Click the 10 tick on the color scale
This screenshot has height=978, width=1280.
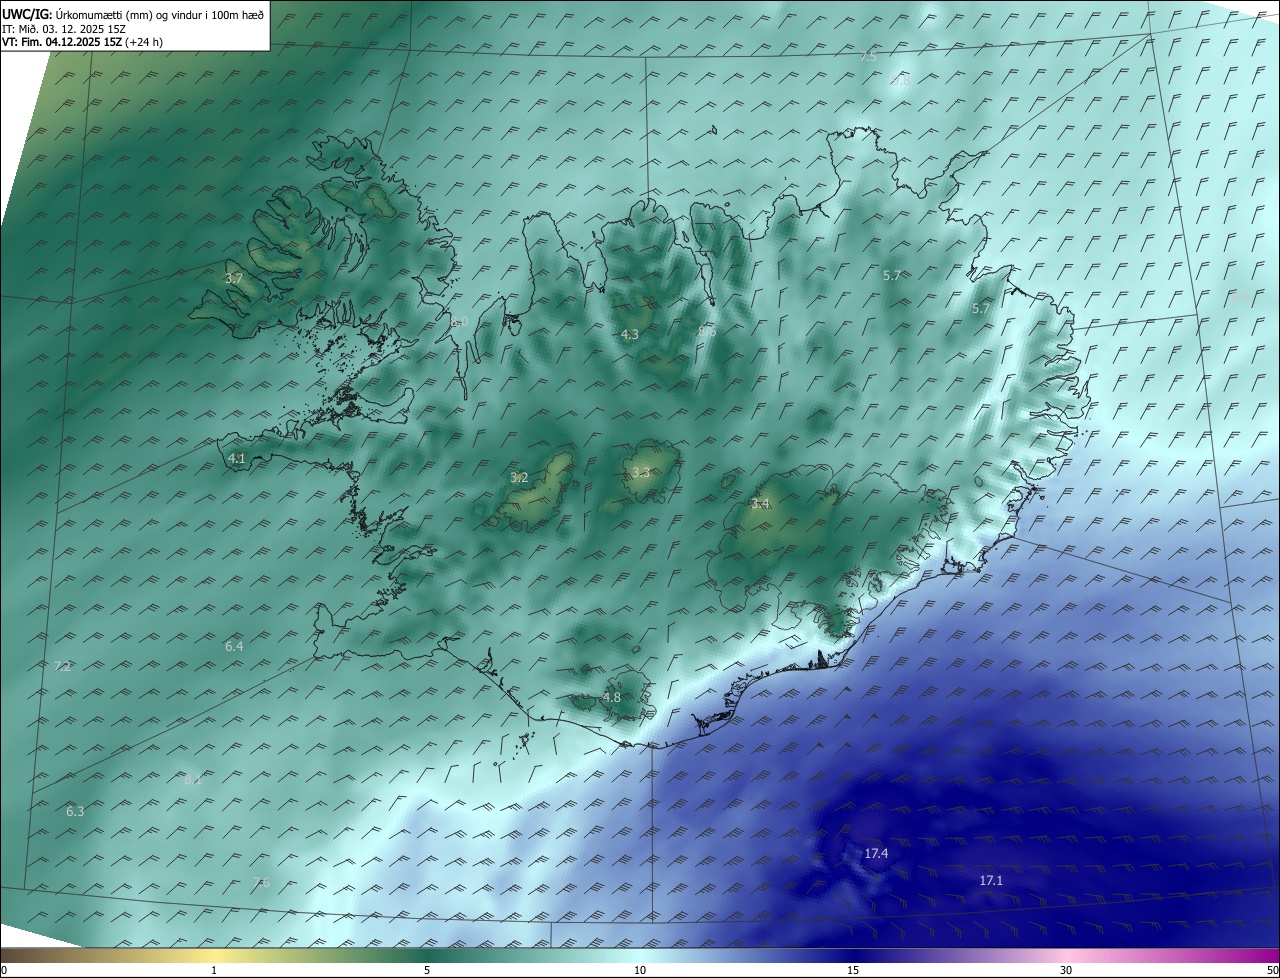click(x=640, y=970)
